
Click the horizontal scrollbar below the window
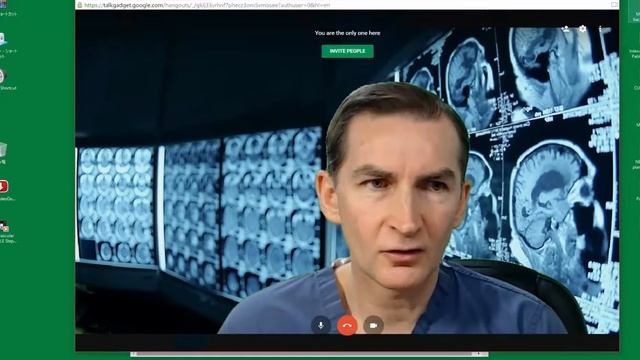pyautogui.click(x=309, y=354)
